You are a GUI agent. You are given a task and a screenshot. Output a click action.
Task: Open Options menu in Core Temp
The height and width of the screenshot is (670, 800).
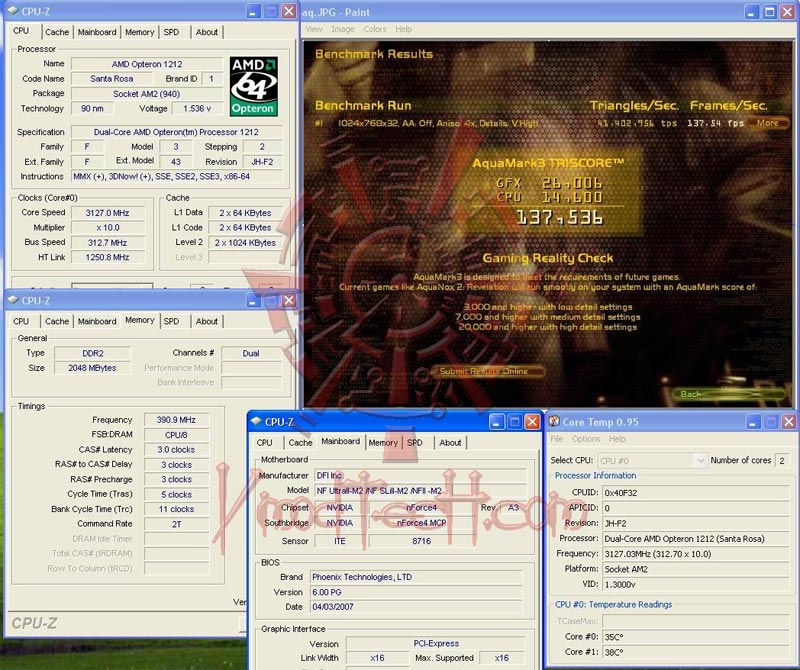pos(586,439)
